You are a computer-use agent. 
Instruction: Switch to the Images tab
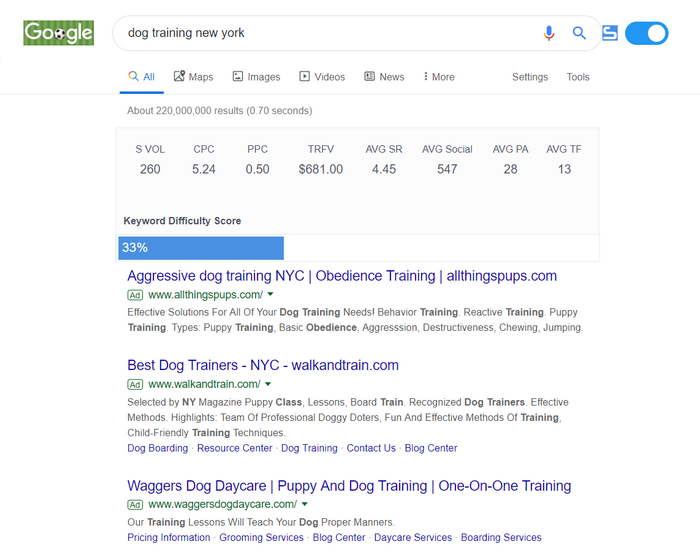pos(256,77)
